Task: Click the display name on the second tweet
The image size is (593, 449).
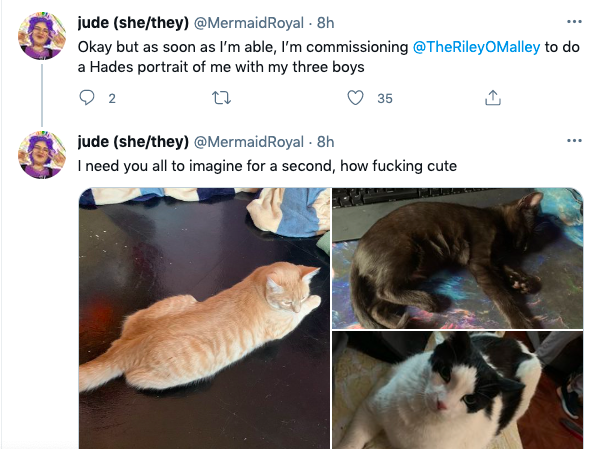Action: 133,142
